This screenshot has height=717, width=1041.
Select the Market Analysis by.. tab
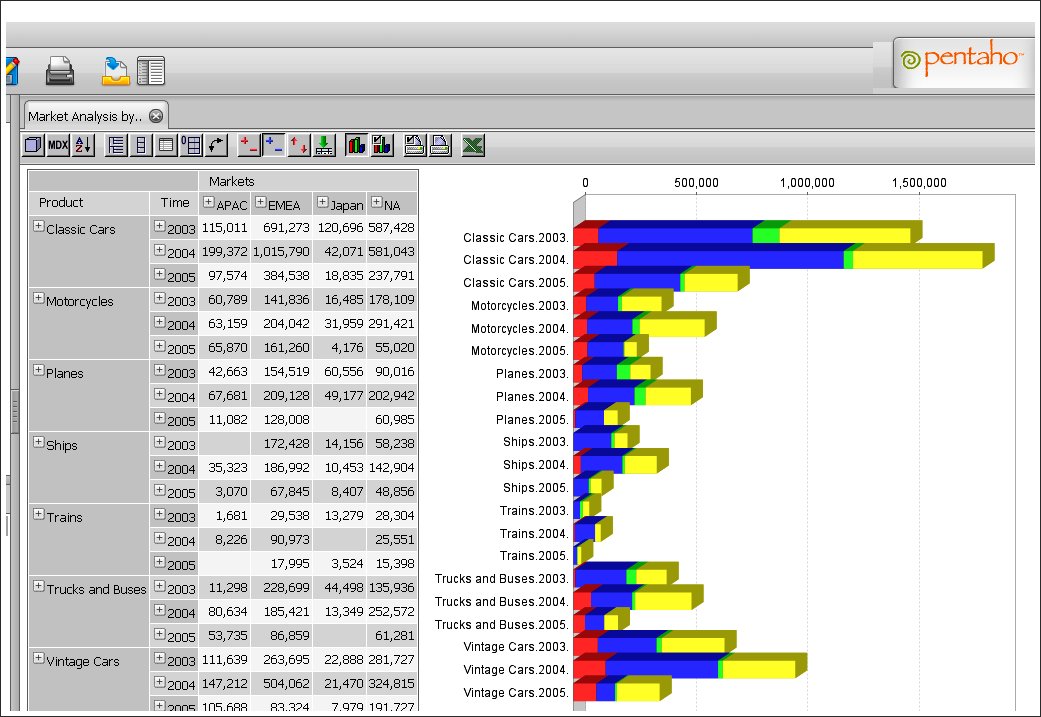pos(85,116)
